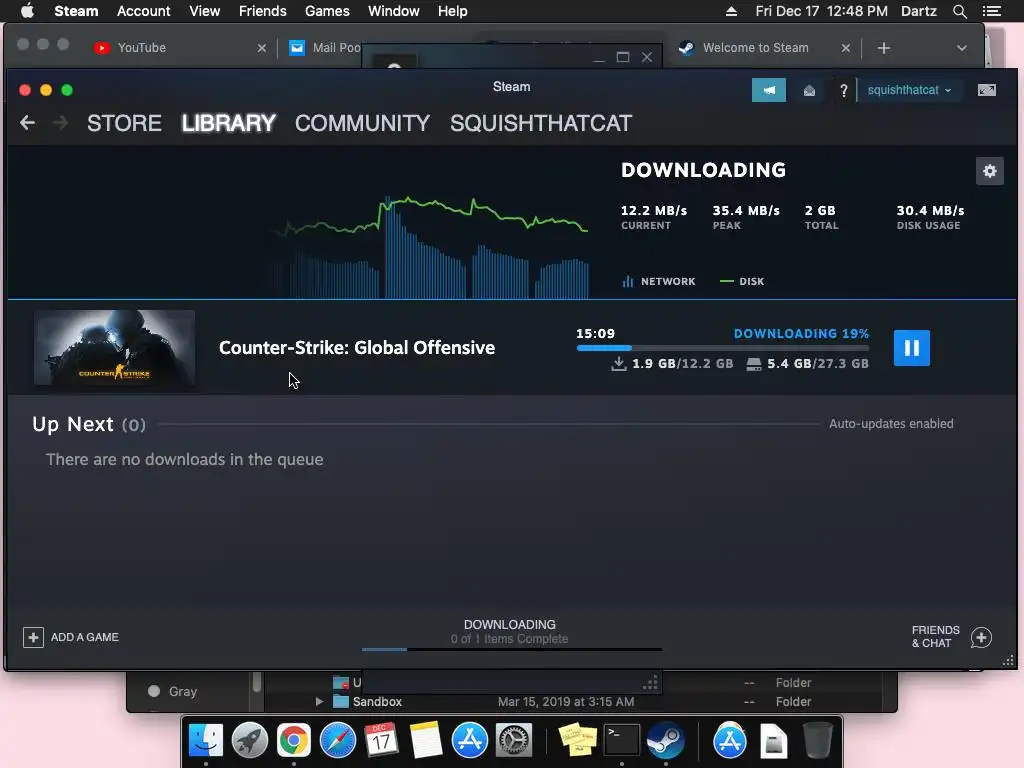Open Finder from the Dock
This screenshot has height=768, width=1024.
(206, 741)
